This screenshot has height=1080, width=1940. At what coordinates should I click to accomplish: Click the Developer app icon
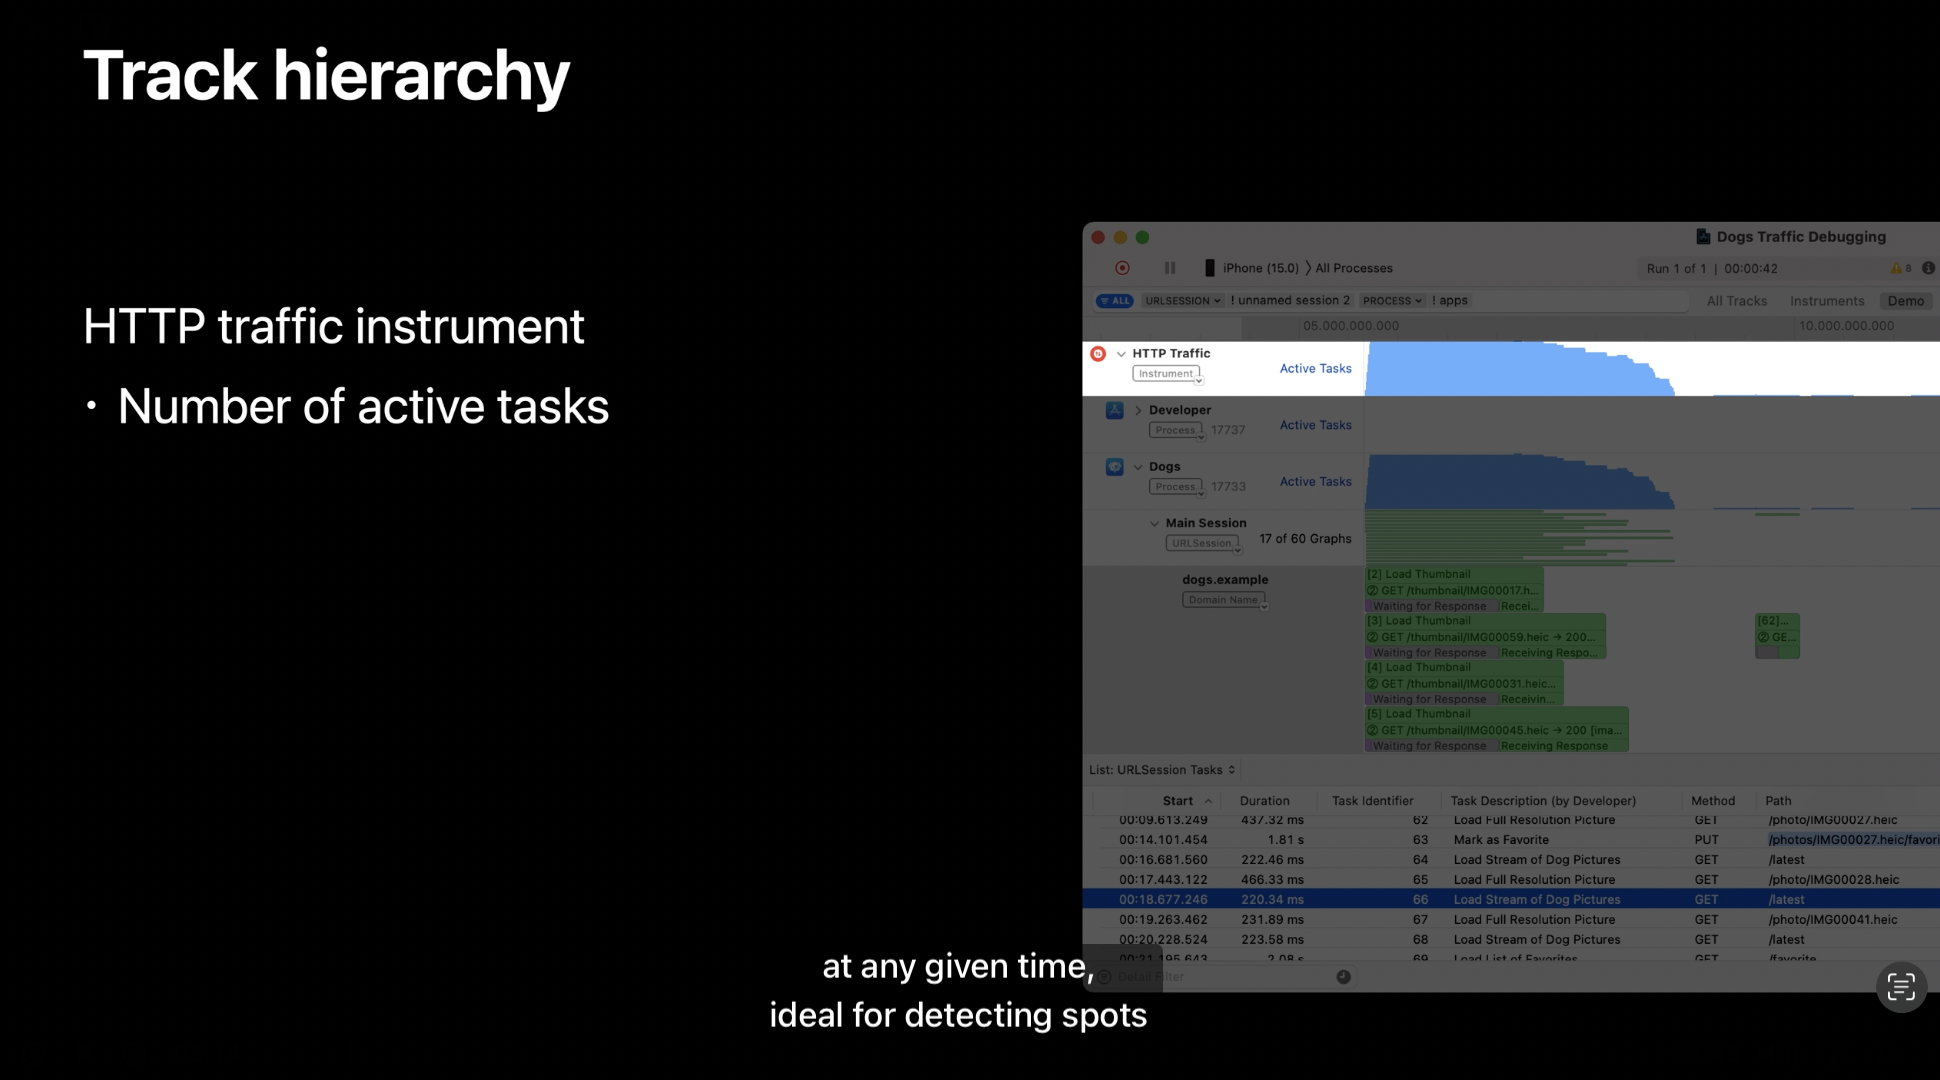coord(1114,411)
